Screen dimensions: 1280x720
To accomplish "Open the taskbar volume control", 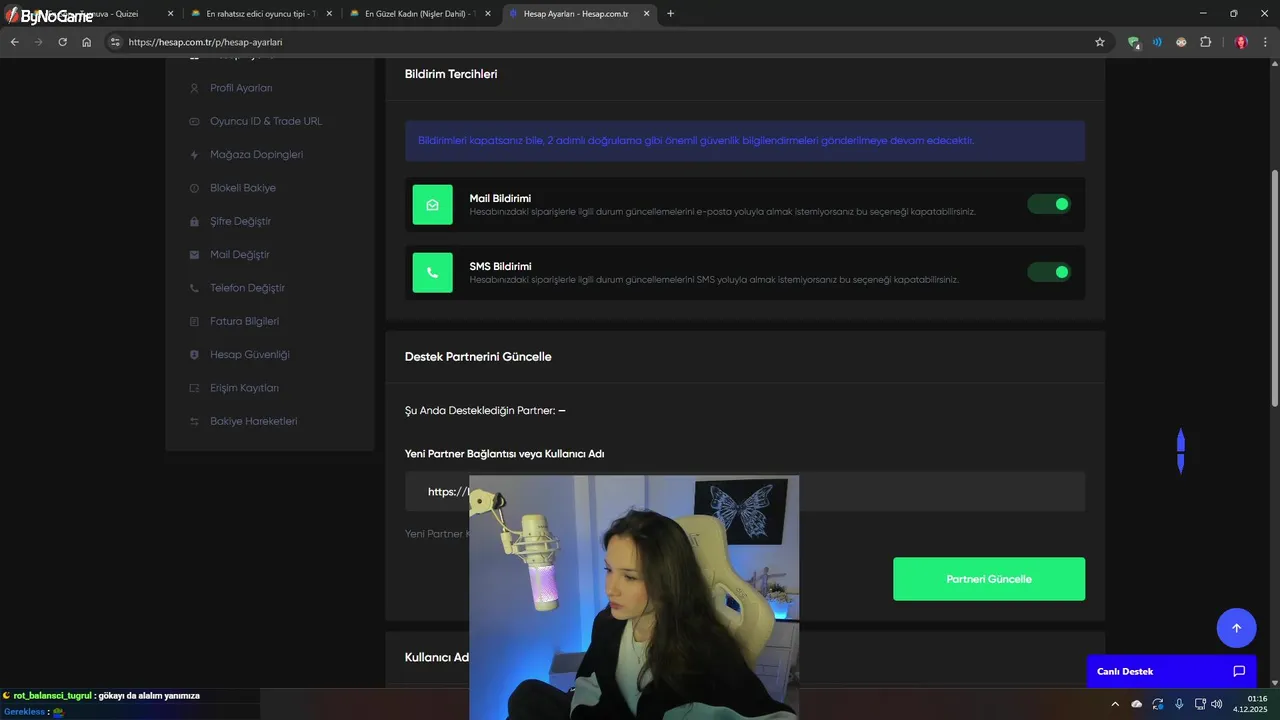I will click(x=1216, y=704).
